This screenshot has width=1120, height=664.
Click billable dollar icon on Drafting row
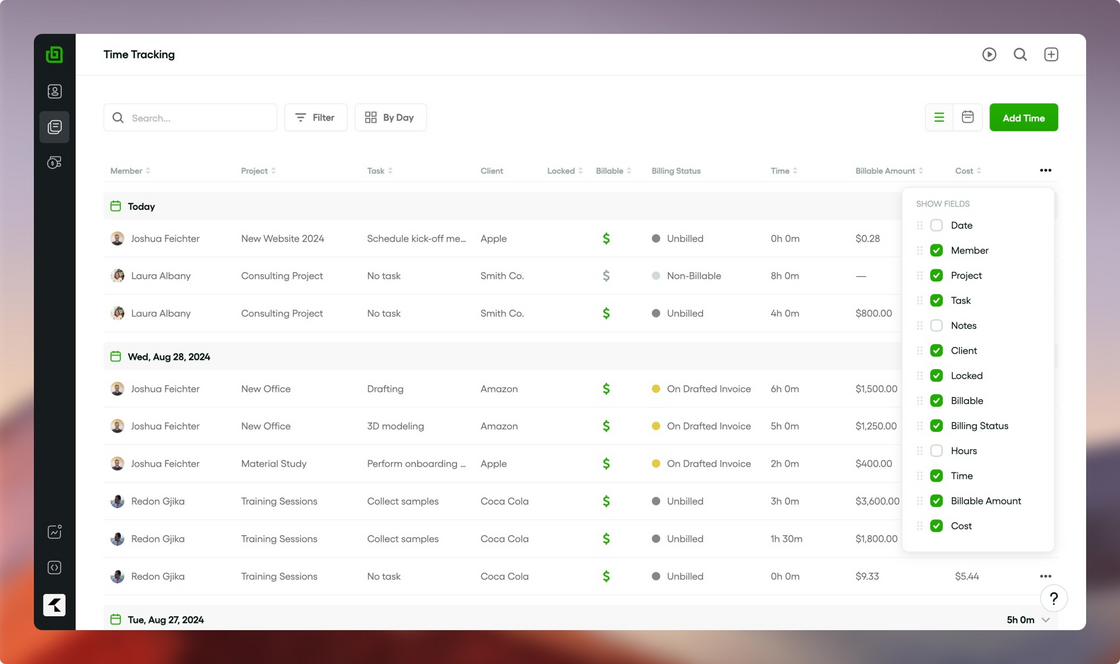[x=606, y=388]
